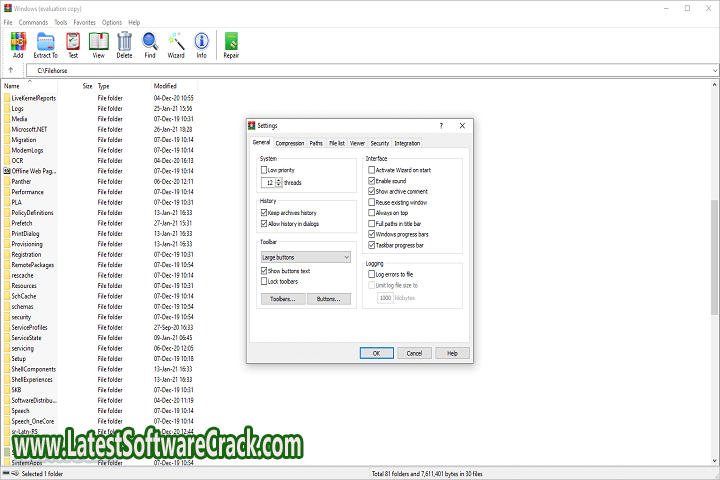Launch the Wizard toolbar icon
The height and width of the screenshot is (480, 720).
pos(176,43)
